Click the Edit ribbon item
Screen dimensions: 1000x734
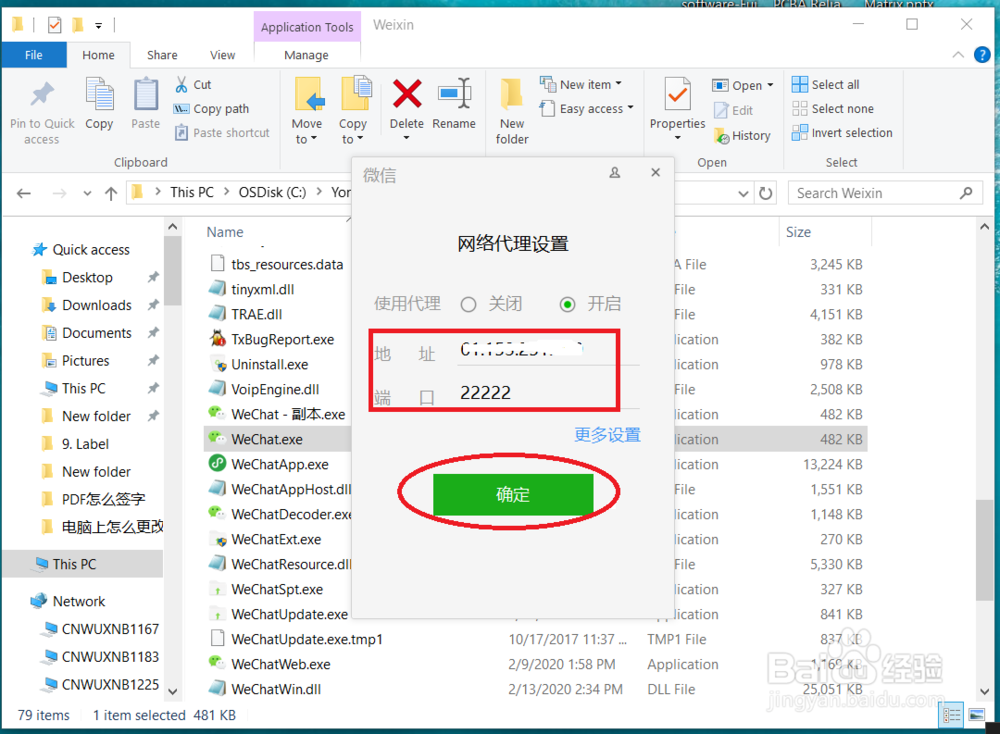[x=734, y=110]
